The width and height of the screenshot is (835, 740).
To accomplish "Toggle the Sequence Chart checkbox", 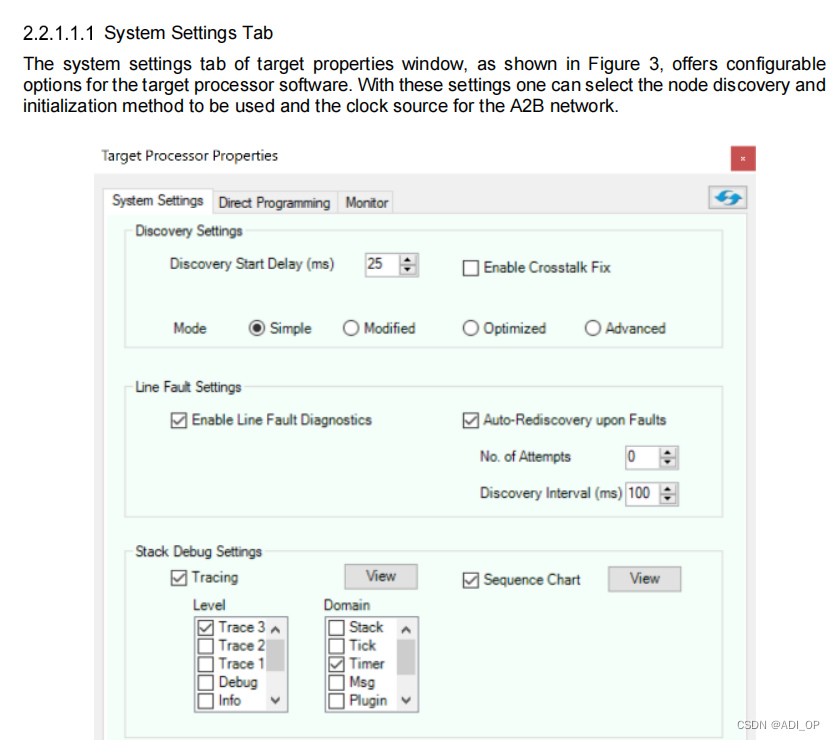I will pyautogui.click(x=471, y=580).
